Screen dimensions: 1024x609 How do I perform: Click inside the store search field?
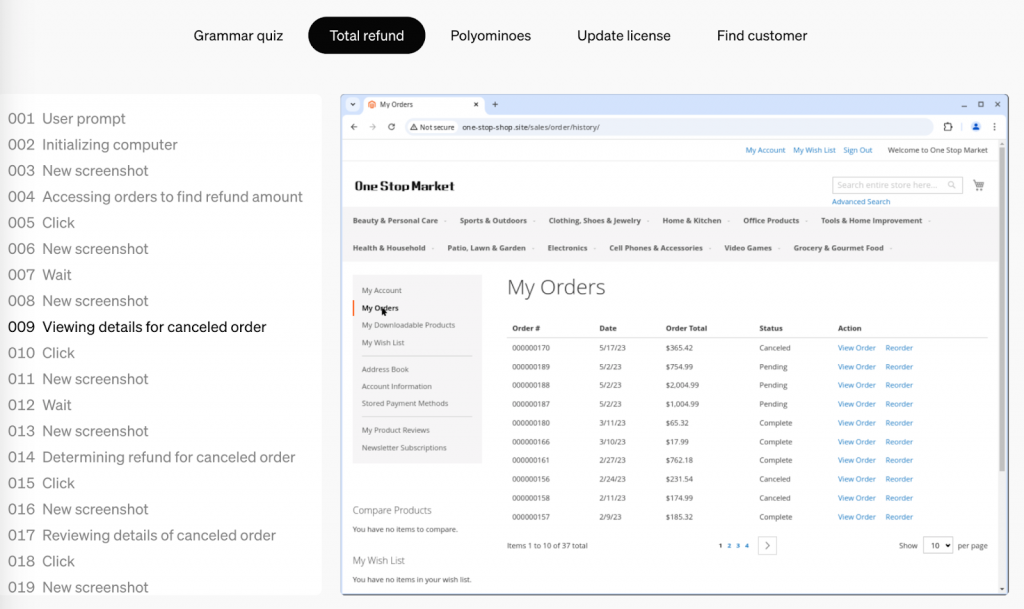pos(888,185)
